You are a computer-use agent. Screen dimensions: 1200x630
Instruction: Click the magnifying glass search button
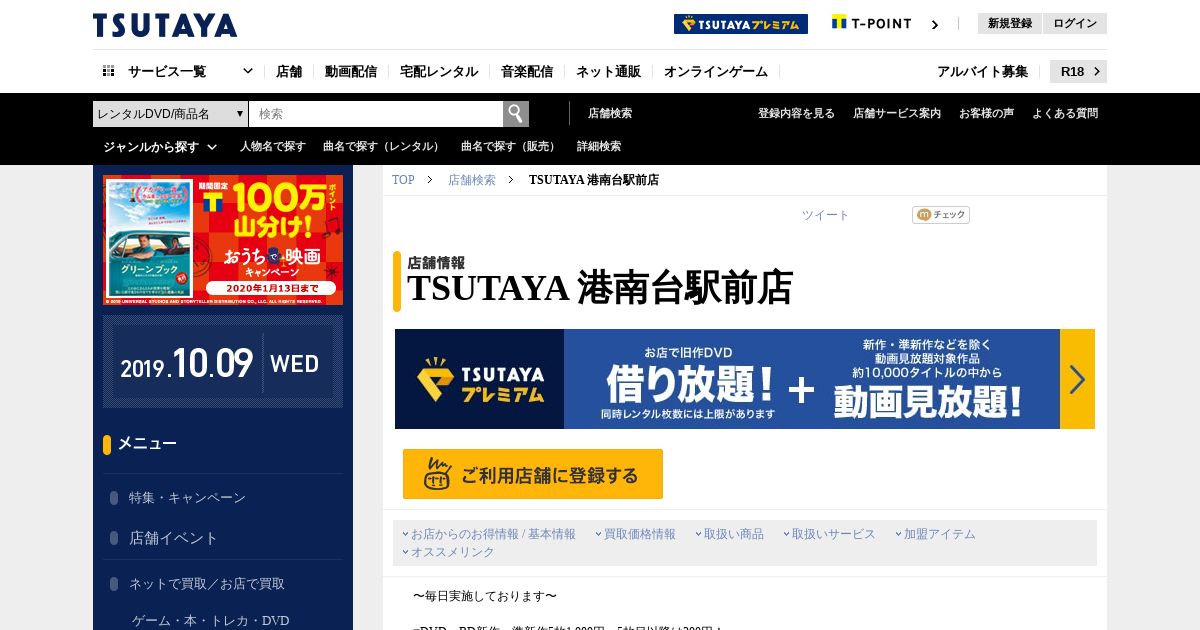(516, 114)
